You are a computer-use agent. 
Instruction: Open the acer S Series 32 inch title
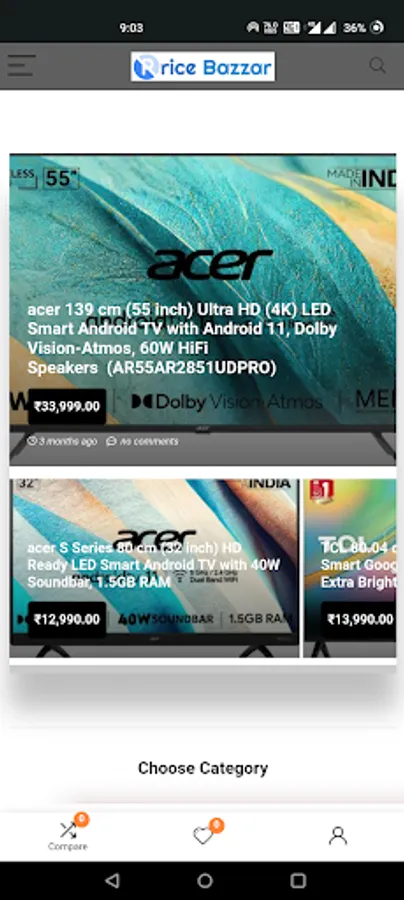click(x=154, y=565)
